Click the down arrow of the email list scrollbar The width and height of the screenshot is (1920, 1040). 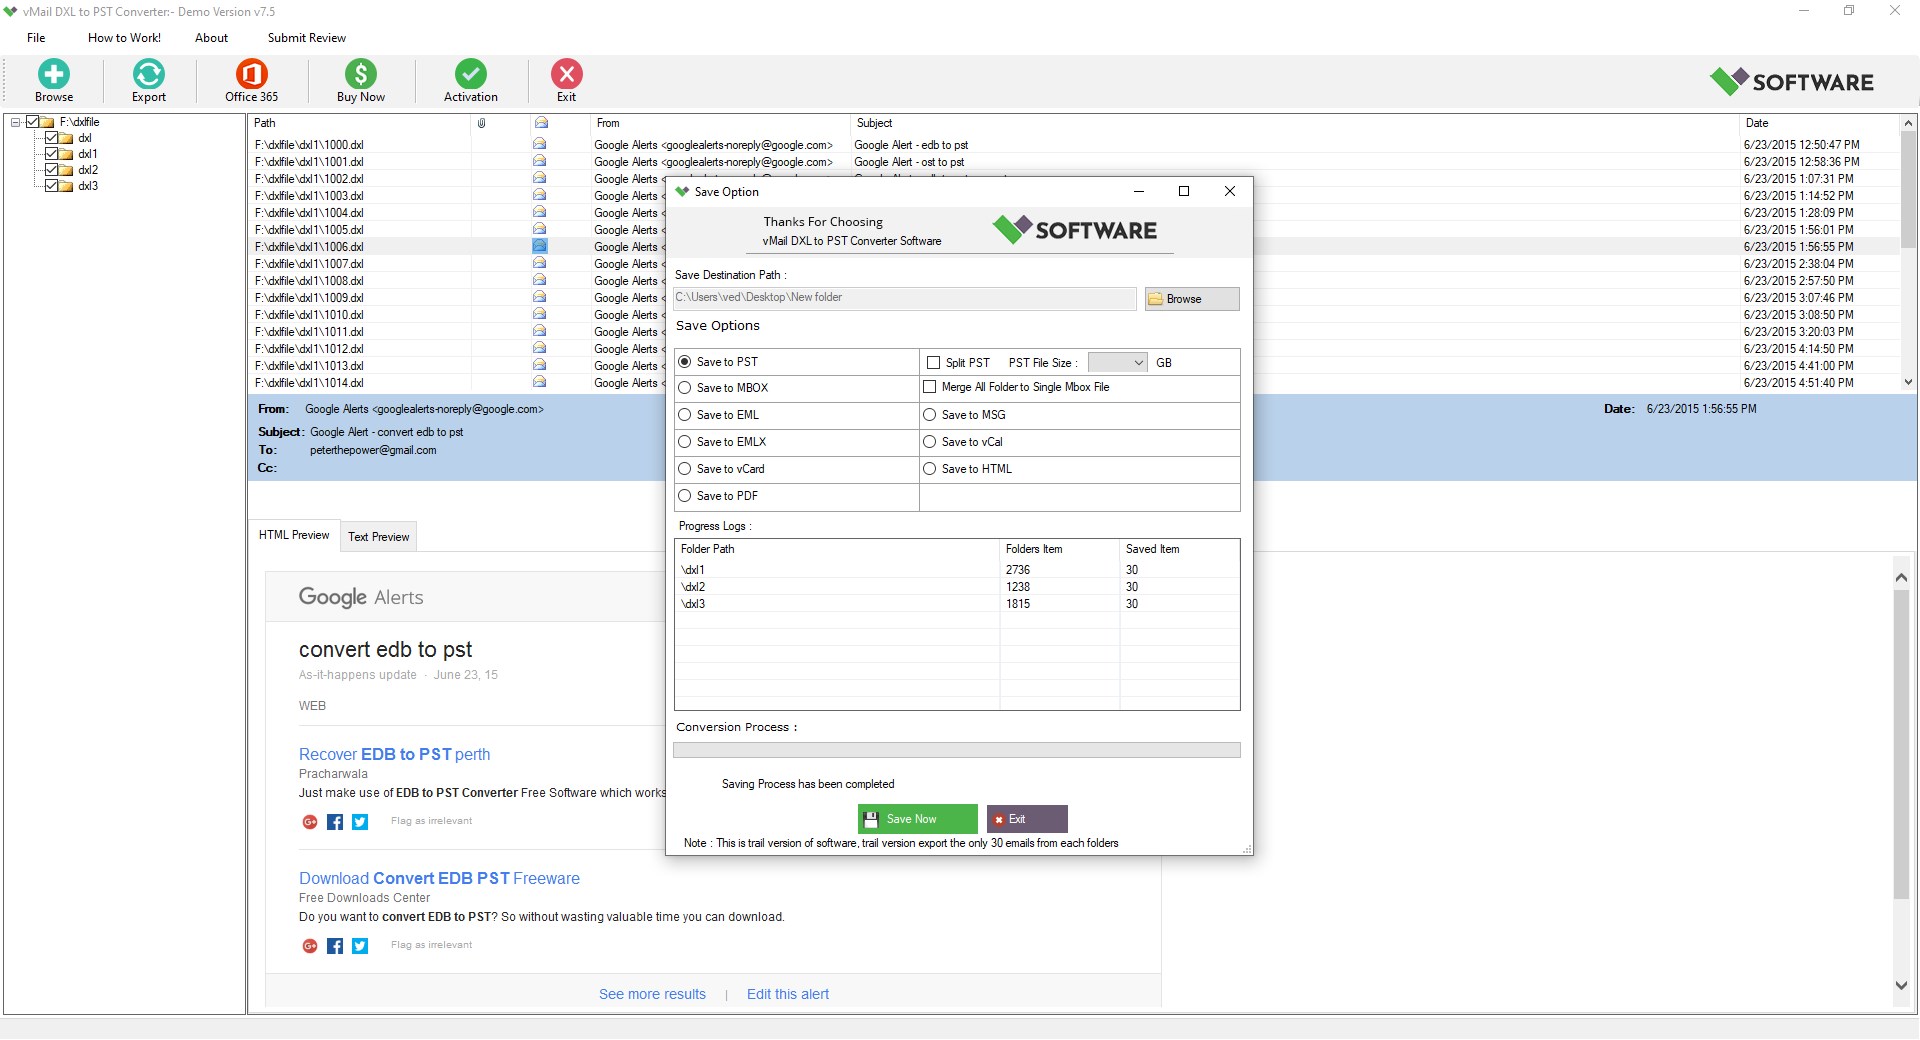coord(1908,382)
